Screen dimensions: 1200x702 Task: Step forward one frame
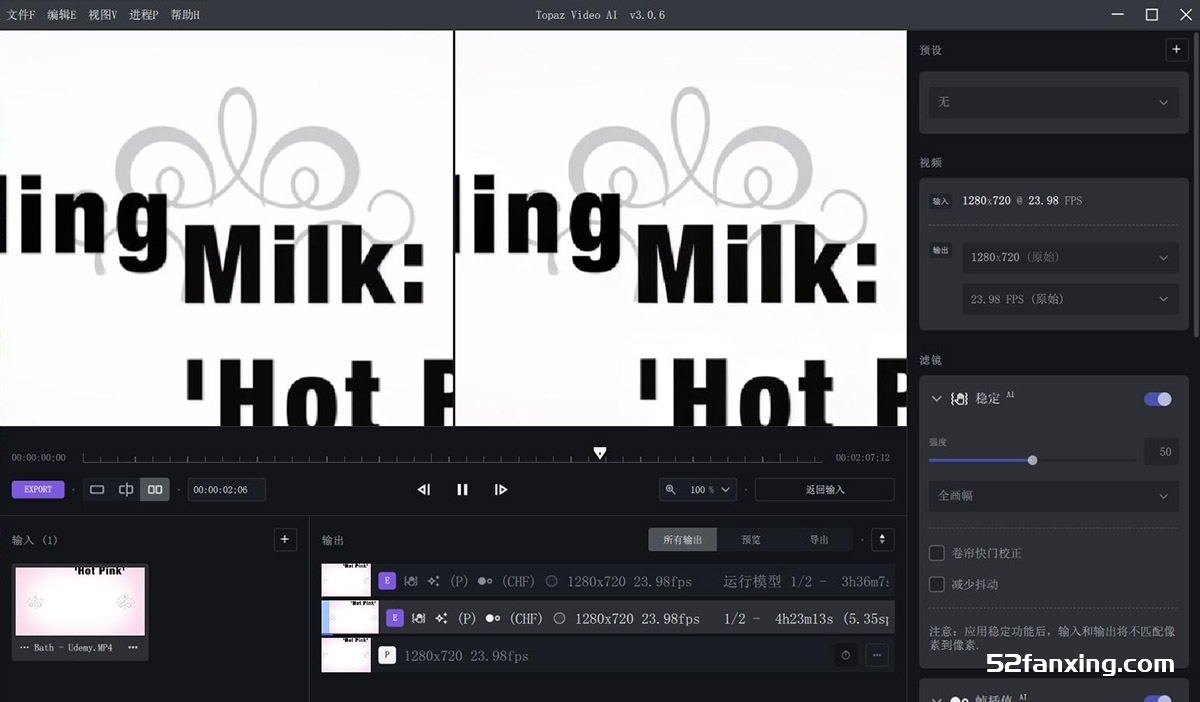[501, 489]
